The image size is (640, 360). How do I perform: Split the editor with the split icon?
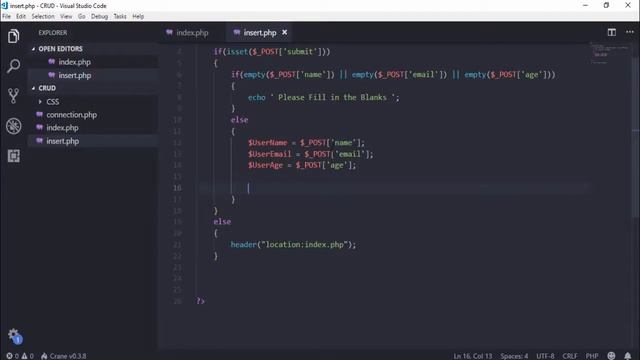coord(611,32)
